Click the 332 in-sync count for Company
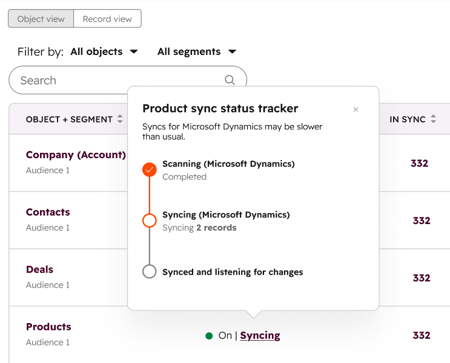Screen dimensions: 450x363 coord(419,163)
